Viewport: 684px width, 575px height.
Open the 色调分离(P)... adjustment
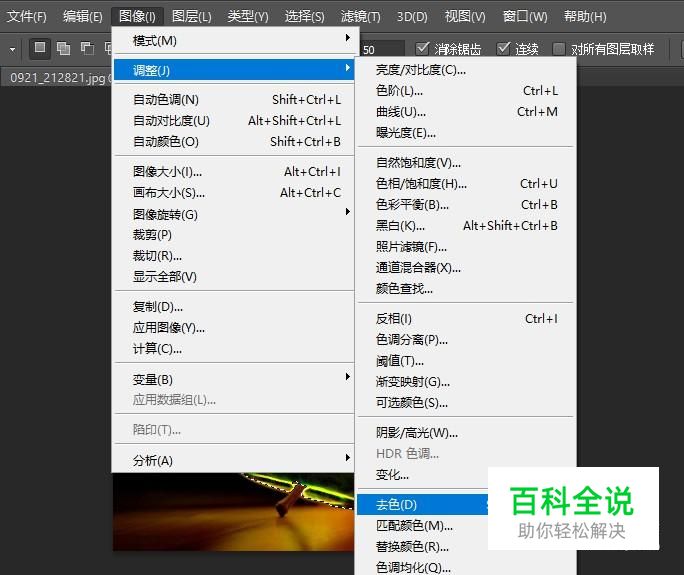[465, 339]
